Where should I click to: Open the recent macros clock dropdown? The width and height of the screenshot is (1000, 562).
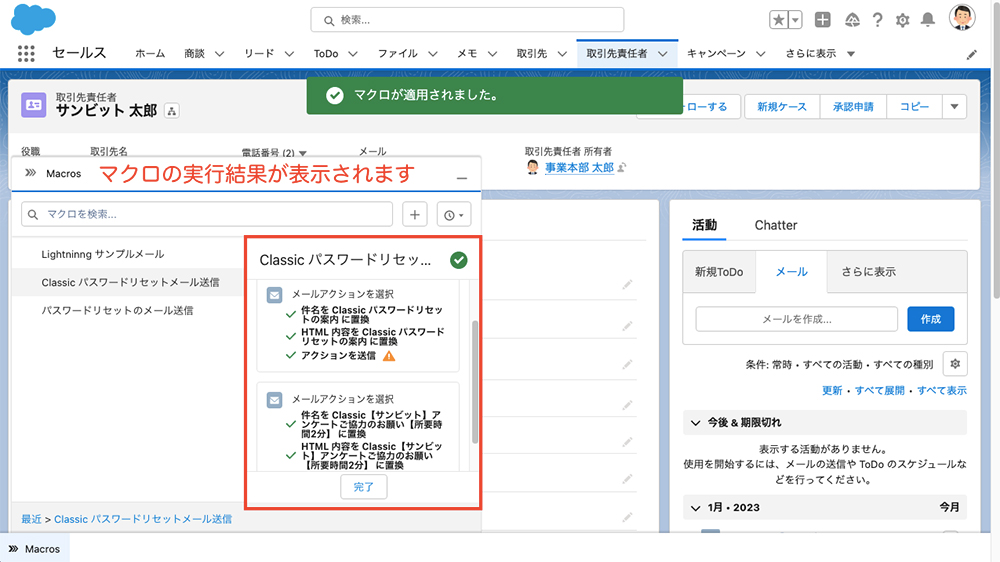tap(453, 215)
